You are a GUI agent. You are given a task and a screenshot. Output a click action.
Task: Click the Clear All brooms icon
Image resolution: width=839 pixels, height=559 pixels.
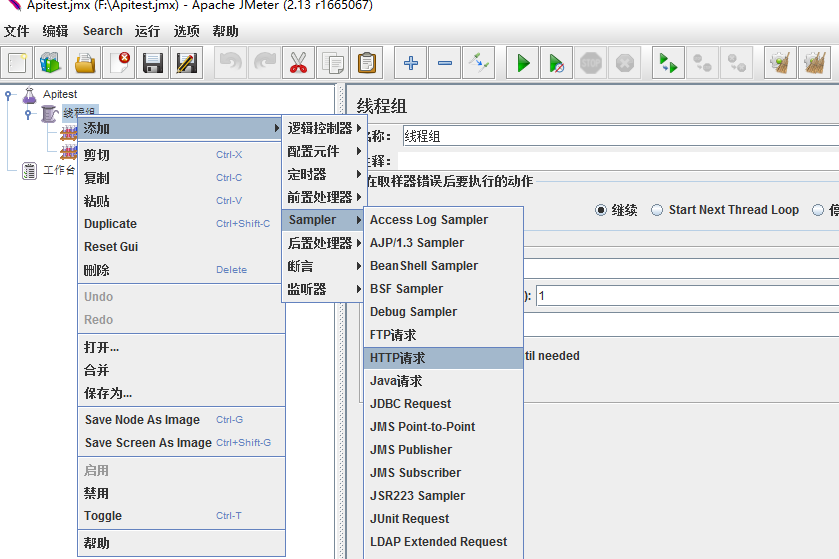point(814,63)
